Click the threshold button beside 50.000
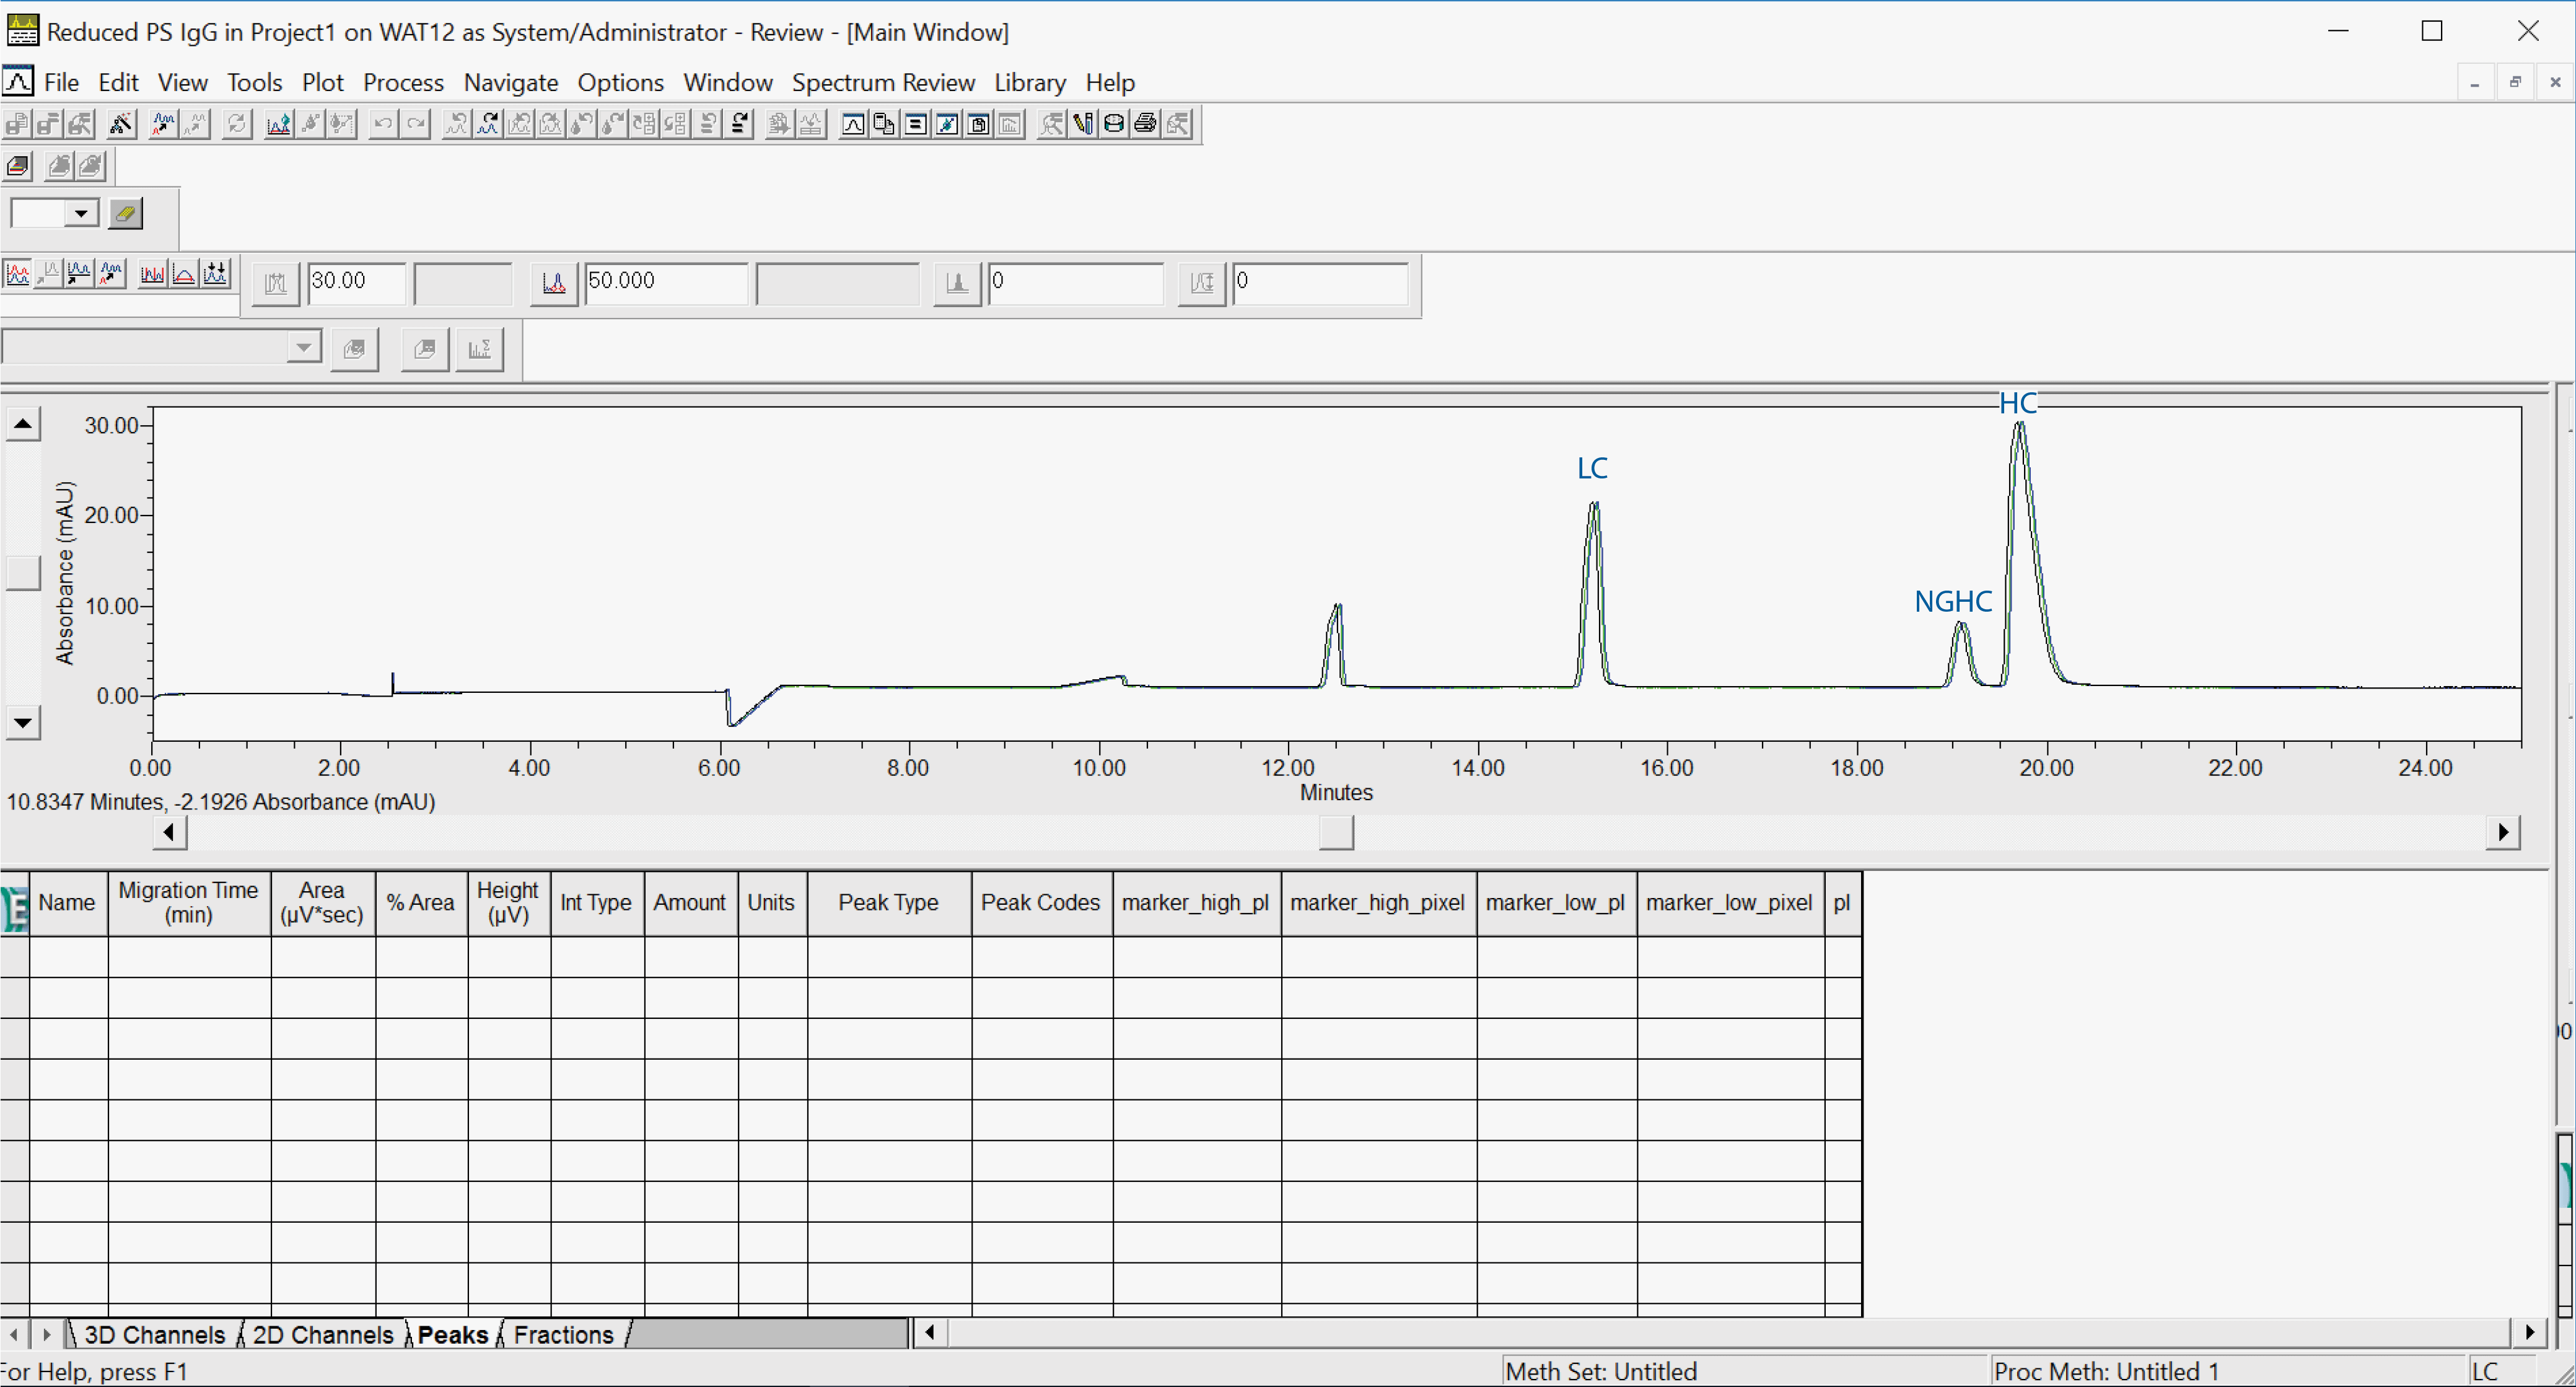 click(x=554, y=284)
